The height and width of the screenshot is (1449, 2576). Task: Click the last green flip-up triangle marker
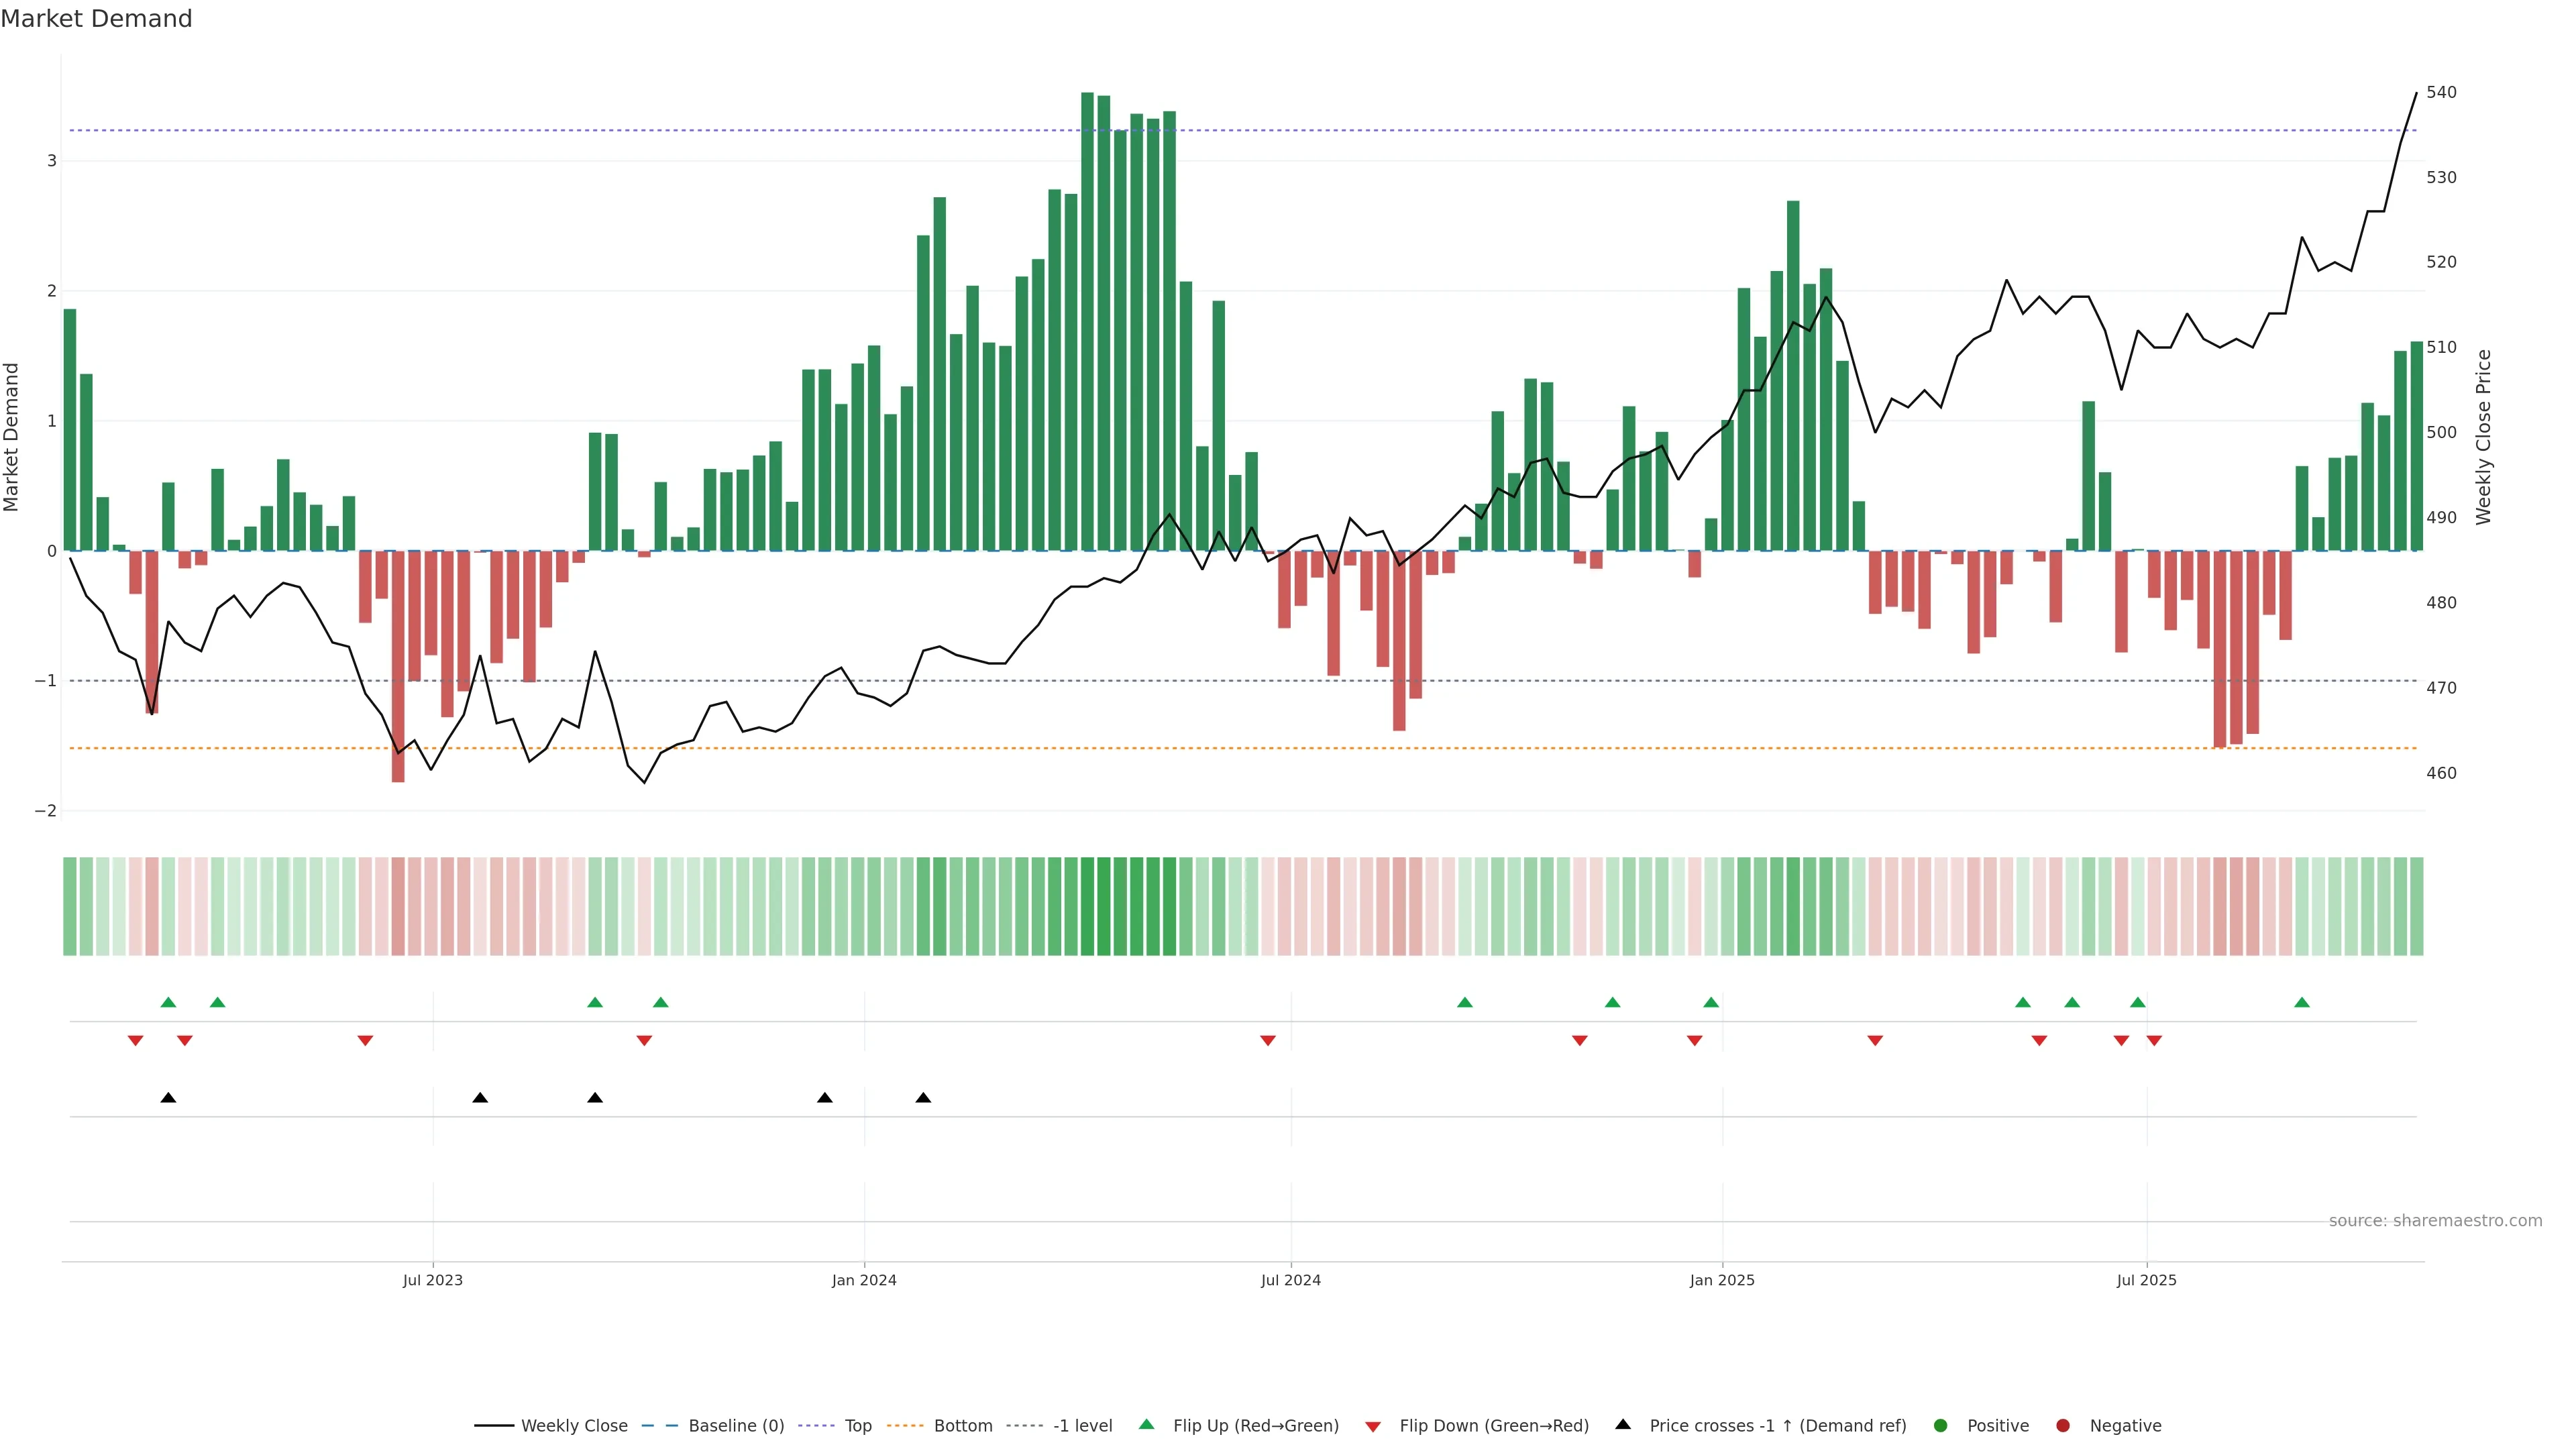tap(2302, 1002)
